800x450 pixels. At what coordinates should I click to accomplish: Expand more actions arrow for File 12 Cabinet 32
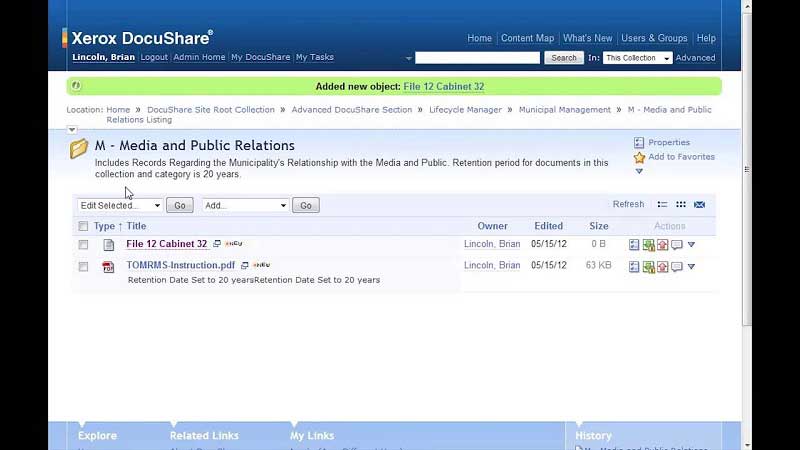pos(691,245)
